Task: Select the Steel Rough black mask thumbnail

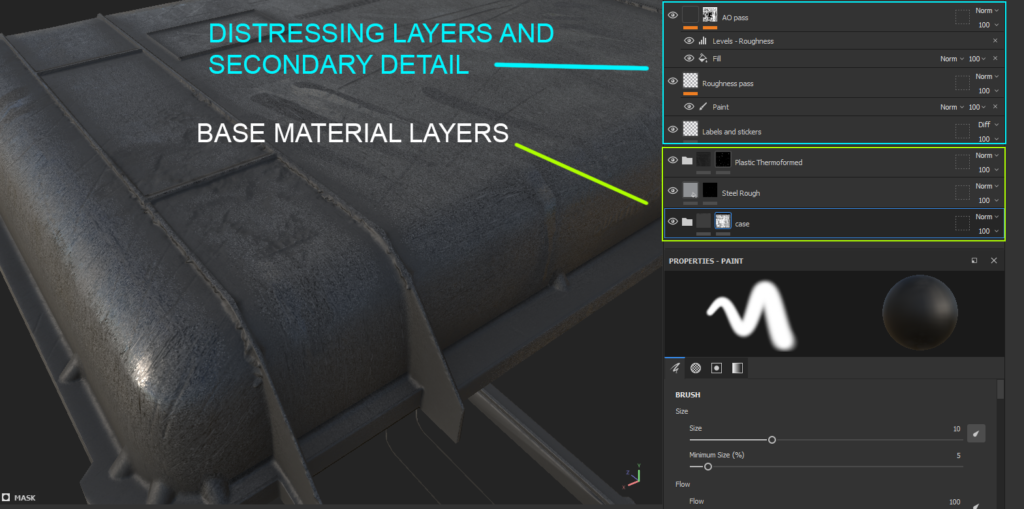Action: [x=710, y=191]
